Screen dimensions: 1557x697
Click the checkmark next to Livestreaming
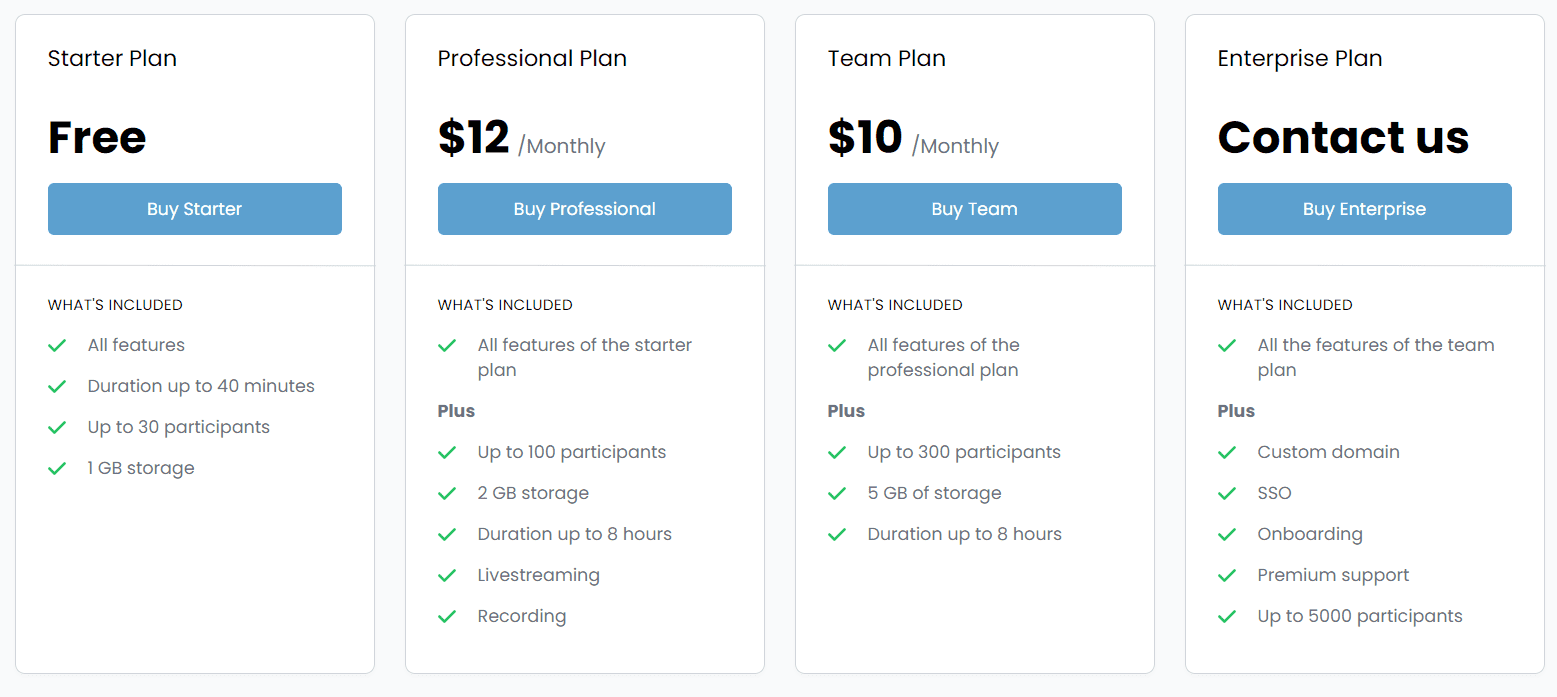[447, 574]
